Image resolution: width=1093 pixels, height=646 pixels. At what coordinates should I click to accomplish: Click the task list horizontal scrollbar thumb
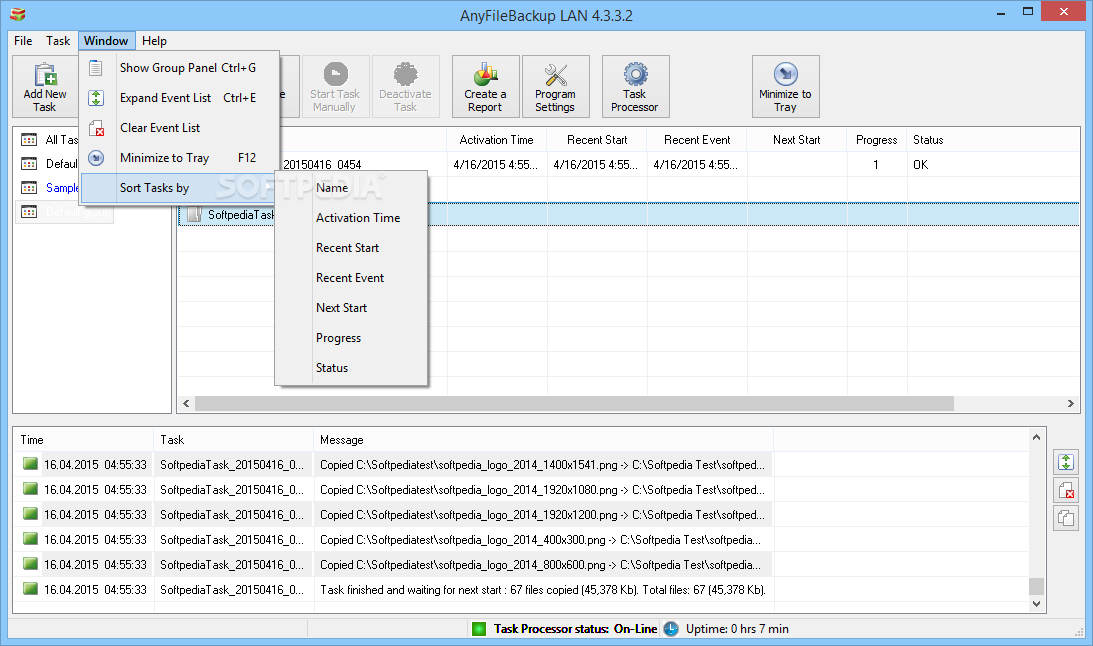click(x=574, y=403)
